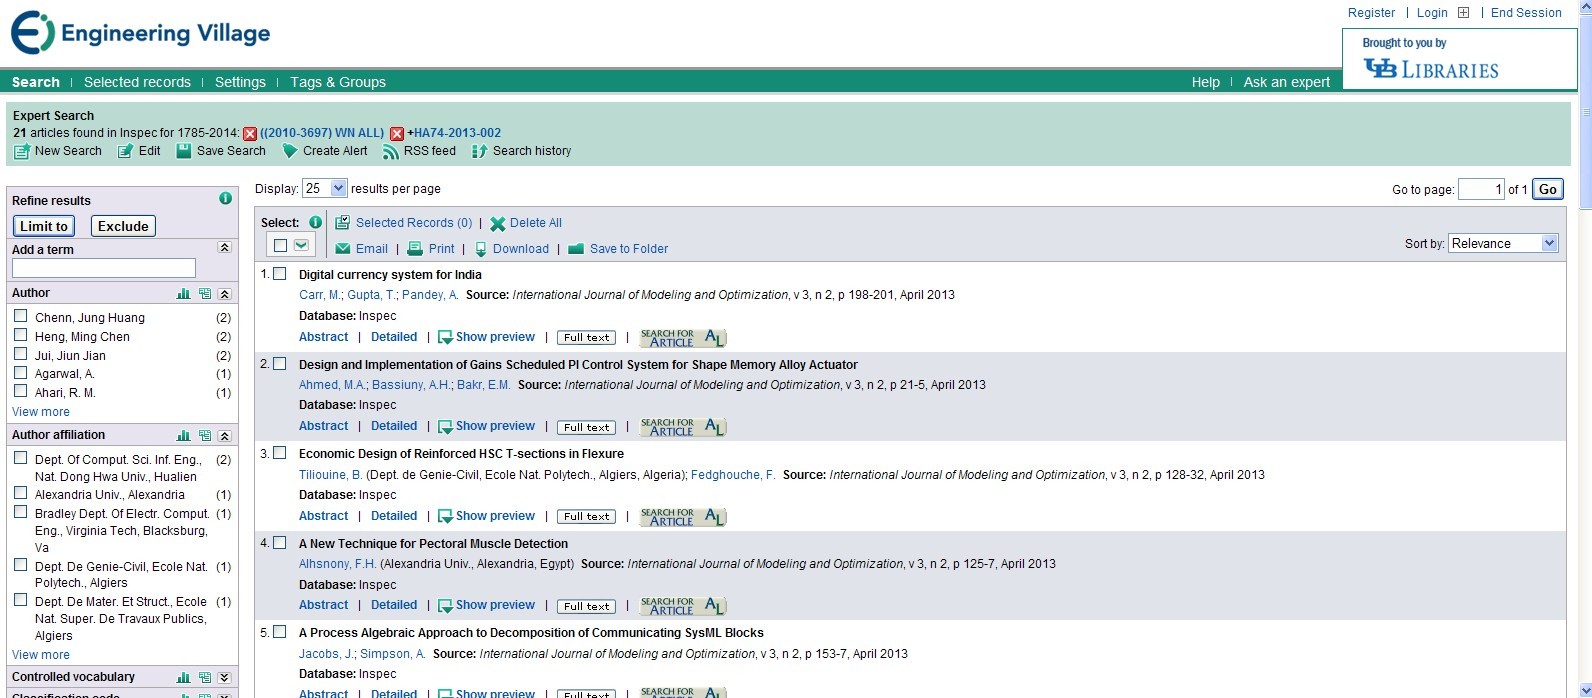Select record 1 Digital currency system checkbox
Viewport: 1592px width, 698px height.
pyautogui.click(x=280, y=274)
